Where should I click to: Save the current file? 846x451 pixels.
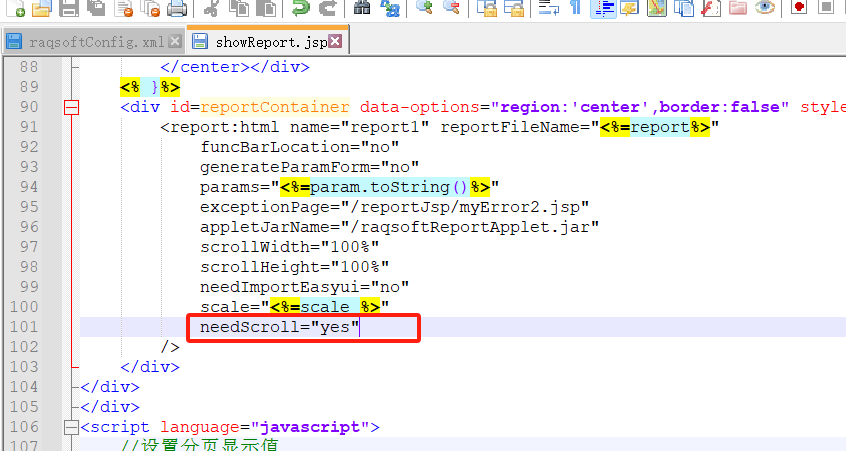[69, 8]
